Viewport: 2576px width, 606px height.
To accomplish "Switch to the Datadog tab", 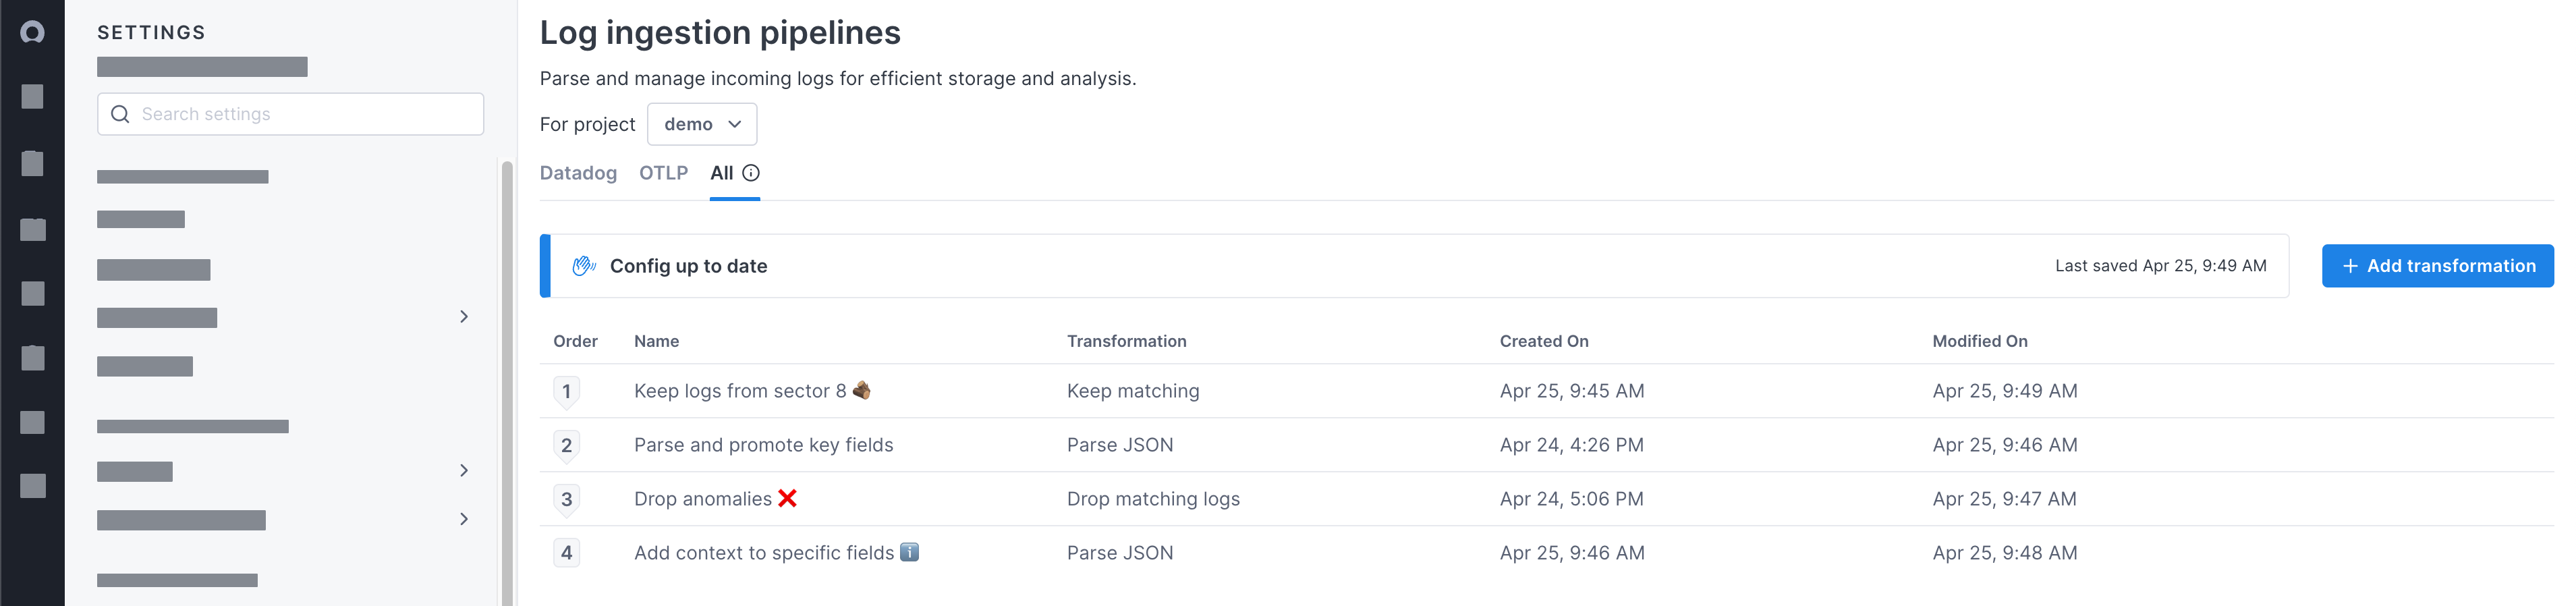I will 578,173.
